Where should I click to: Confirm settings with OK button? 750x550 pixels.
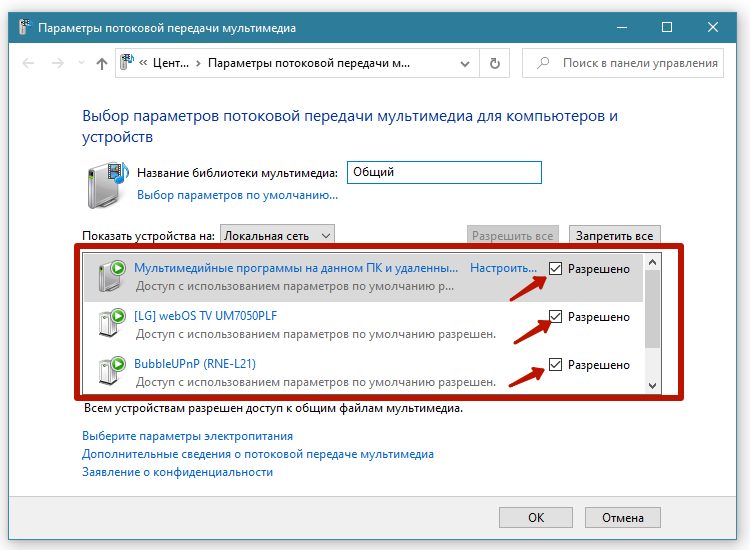coord(536,517)
